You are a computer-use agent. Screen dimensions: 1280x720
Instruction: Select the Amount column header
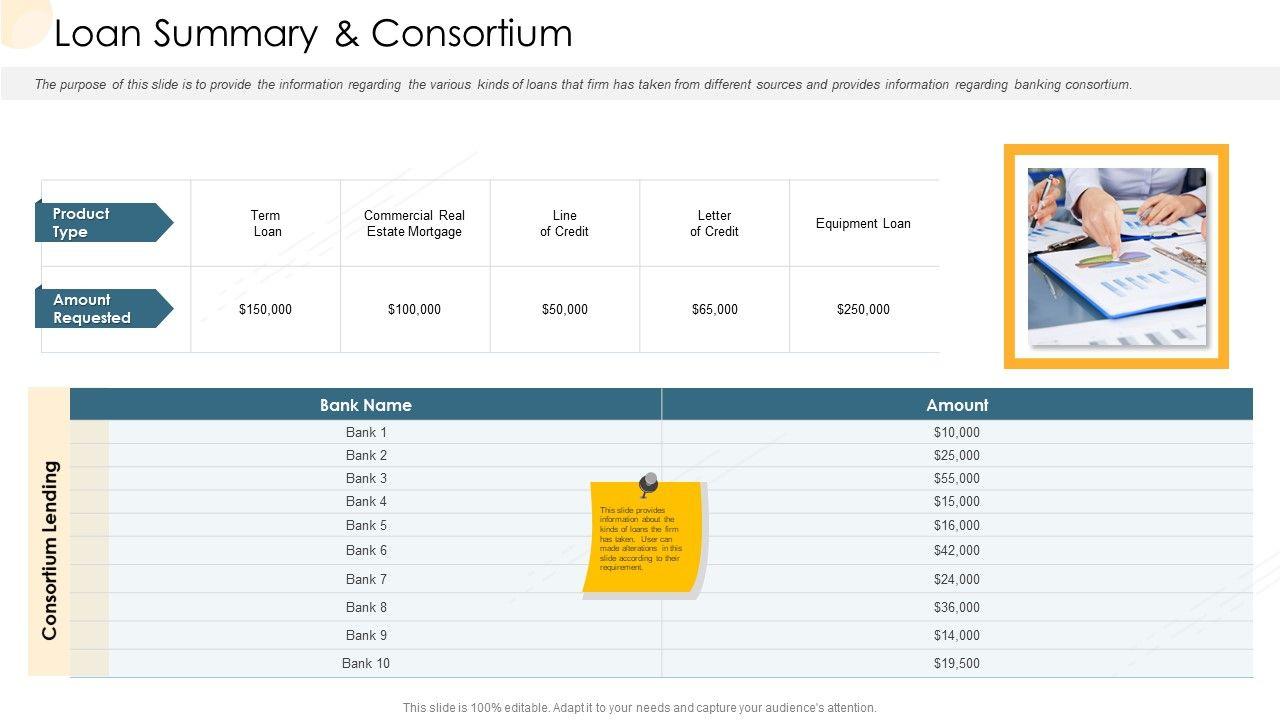pos(957,405)
